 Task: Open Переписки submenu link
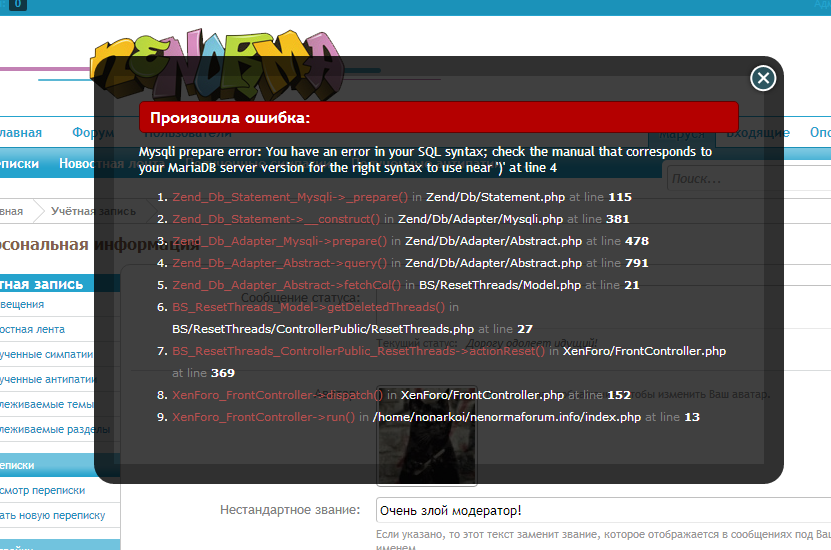[19, 163]
